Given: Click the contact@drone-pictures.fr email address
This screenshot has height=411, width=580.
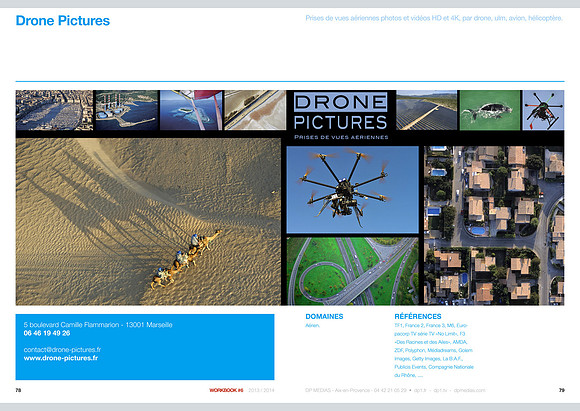Looking at the screenshot, I should (62, 350).
